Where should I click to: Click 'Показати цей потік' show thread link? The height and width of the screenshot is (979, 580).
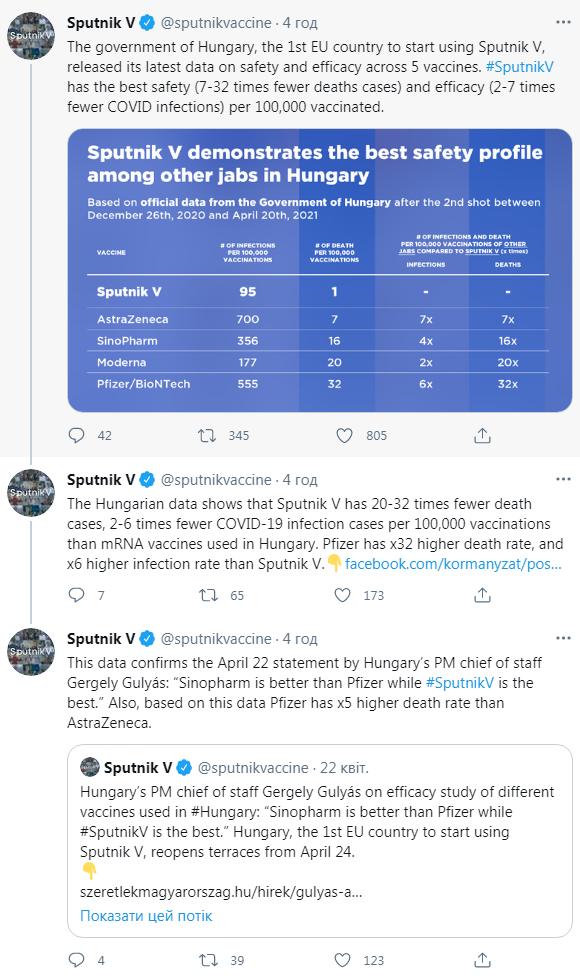146,916
